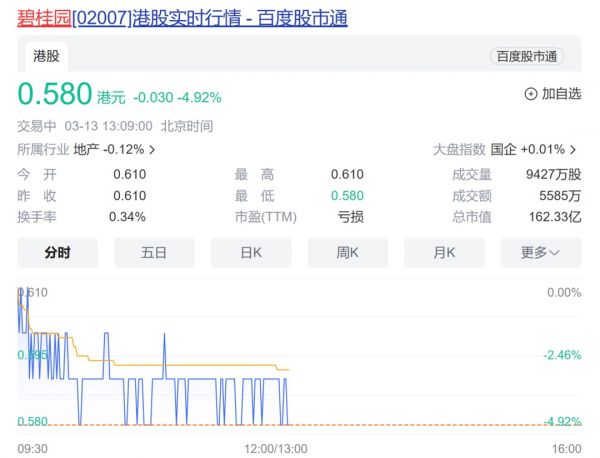This screenshot has width=600, height=458.
Task: Click the 昨收 value 0.610
Action: [130, 196]
